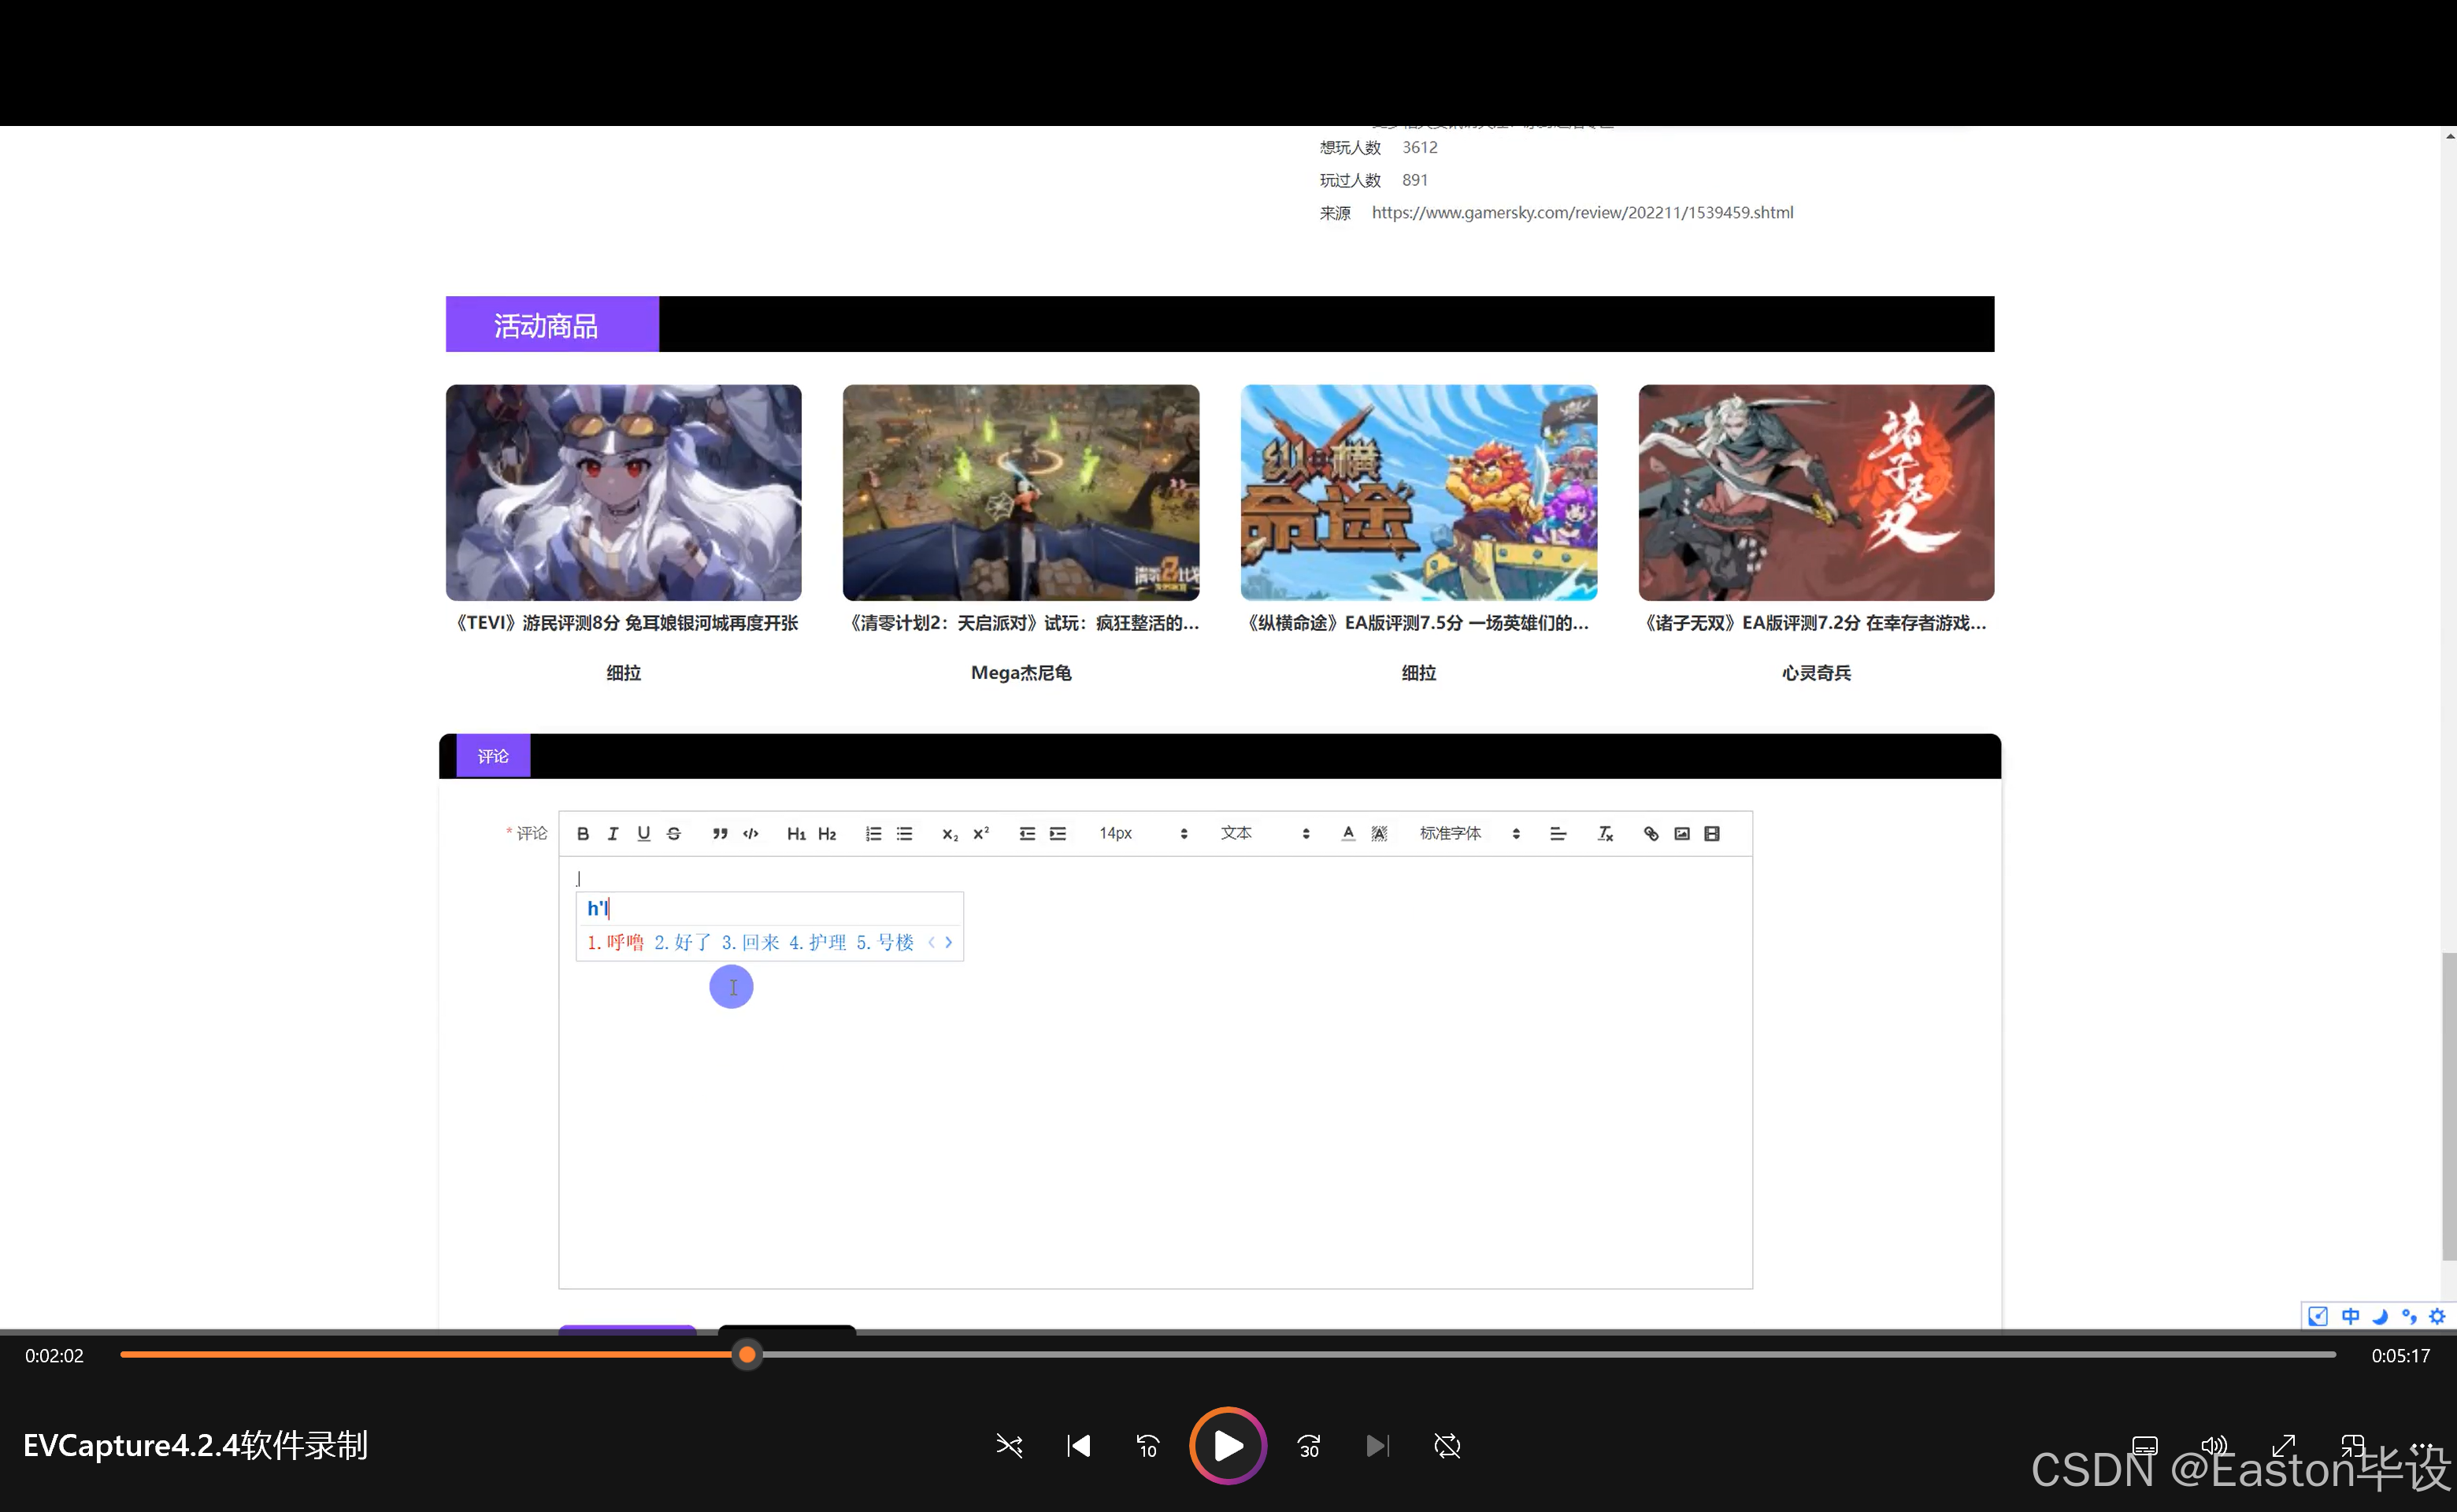
Task: Apply subscript formatting
Action: (950, 833)
